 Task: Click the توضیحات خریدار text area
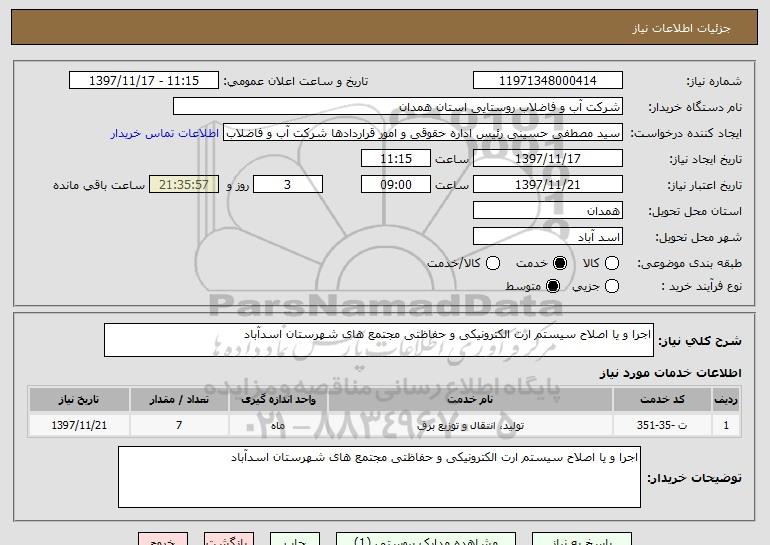click(x=379, y=477)
